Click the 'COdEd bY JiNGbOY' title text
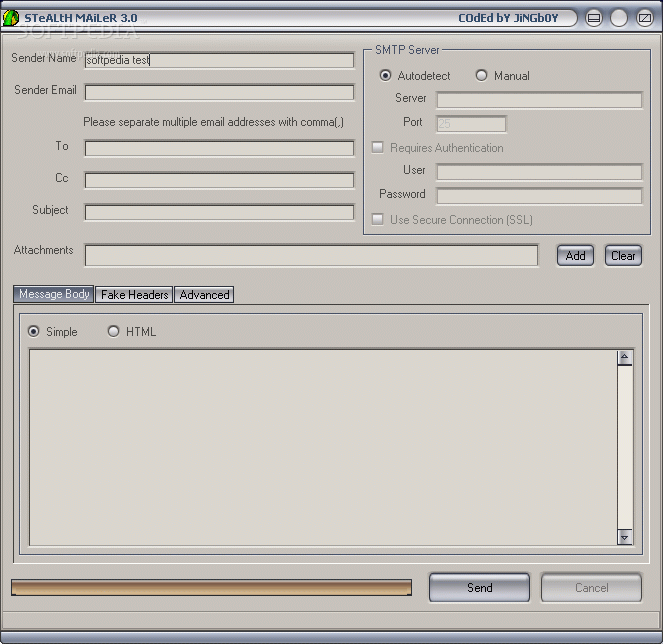The width and height of the screenshot is (663, 644). coord(508,18)
